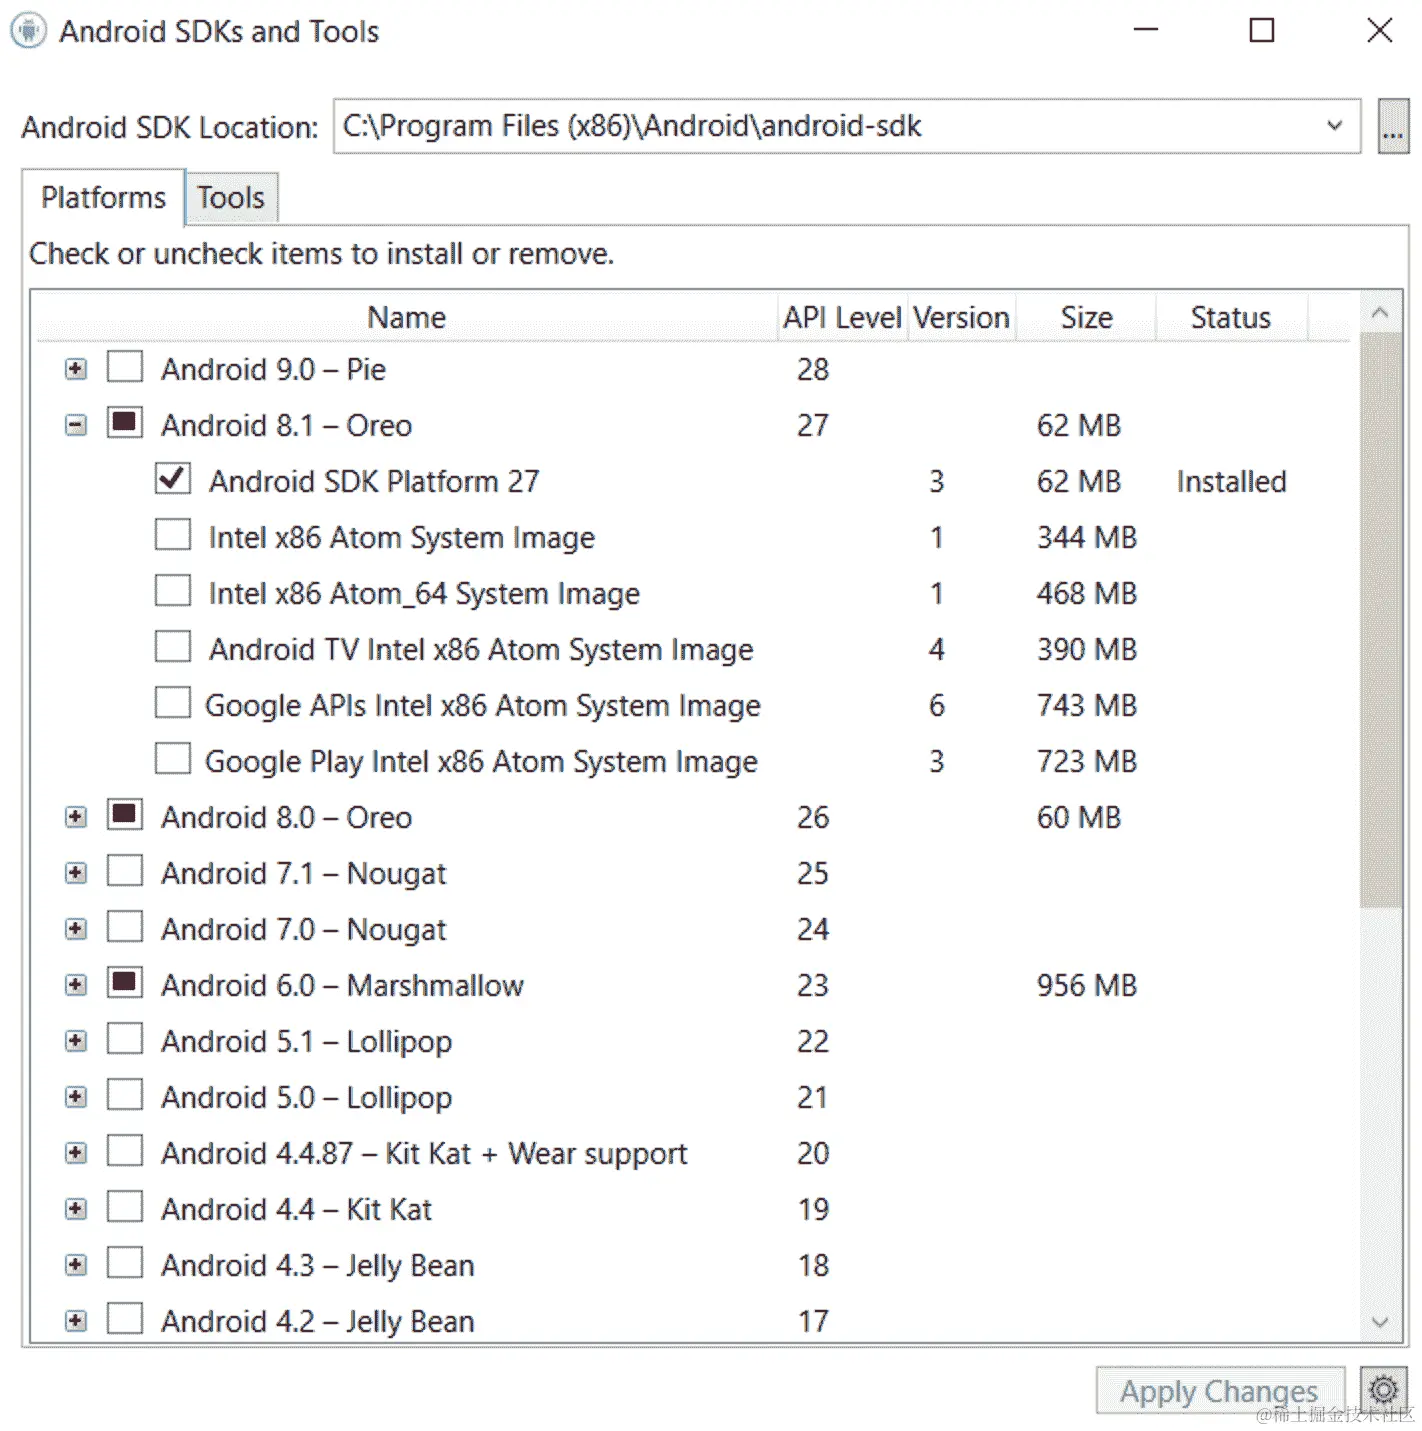The width and height of the screenshot is (1422, 1431).
Task: Expand the Android 9.0 – Pie node
Action: pos(76,369)
